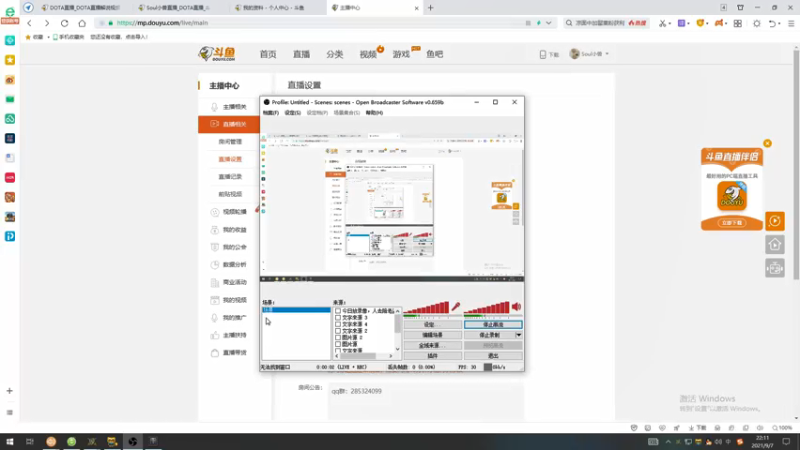Click the browser back arrow
Viewport: 800px width, 450px height.
(30, 23)
